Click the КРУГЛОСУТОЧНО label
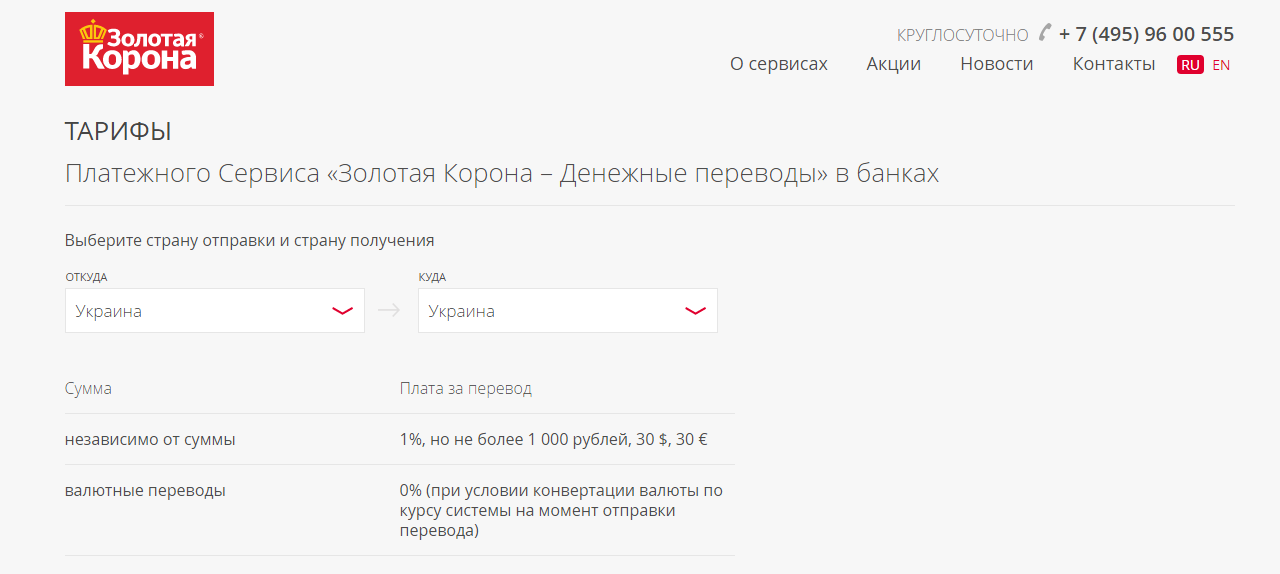 (x=962, y=35)
